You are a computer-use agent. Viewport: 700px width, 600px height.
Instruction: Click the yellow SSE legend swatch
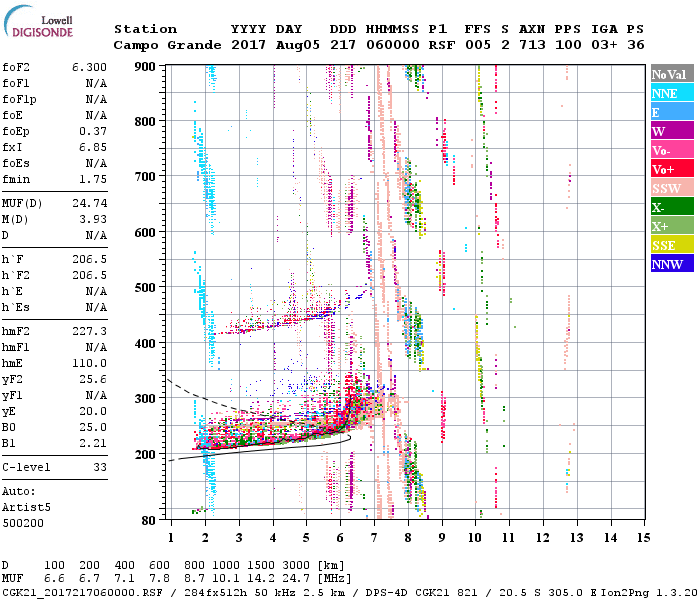tap(671, 245)
